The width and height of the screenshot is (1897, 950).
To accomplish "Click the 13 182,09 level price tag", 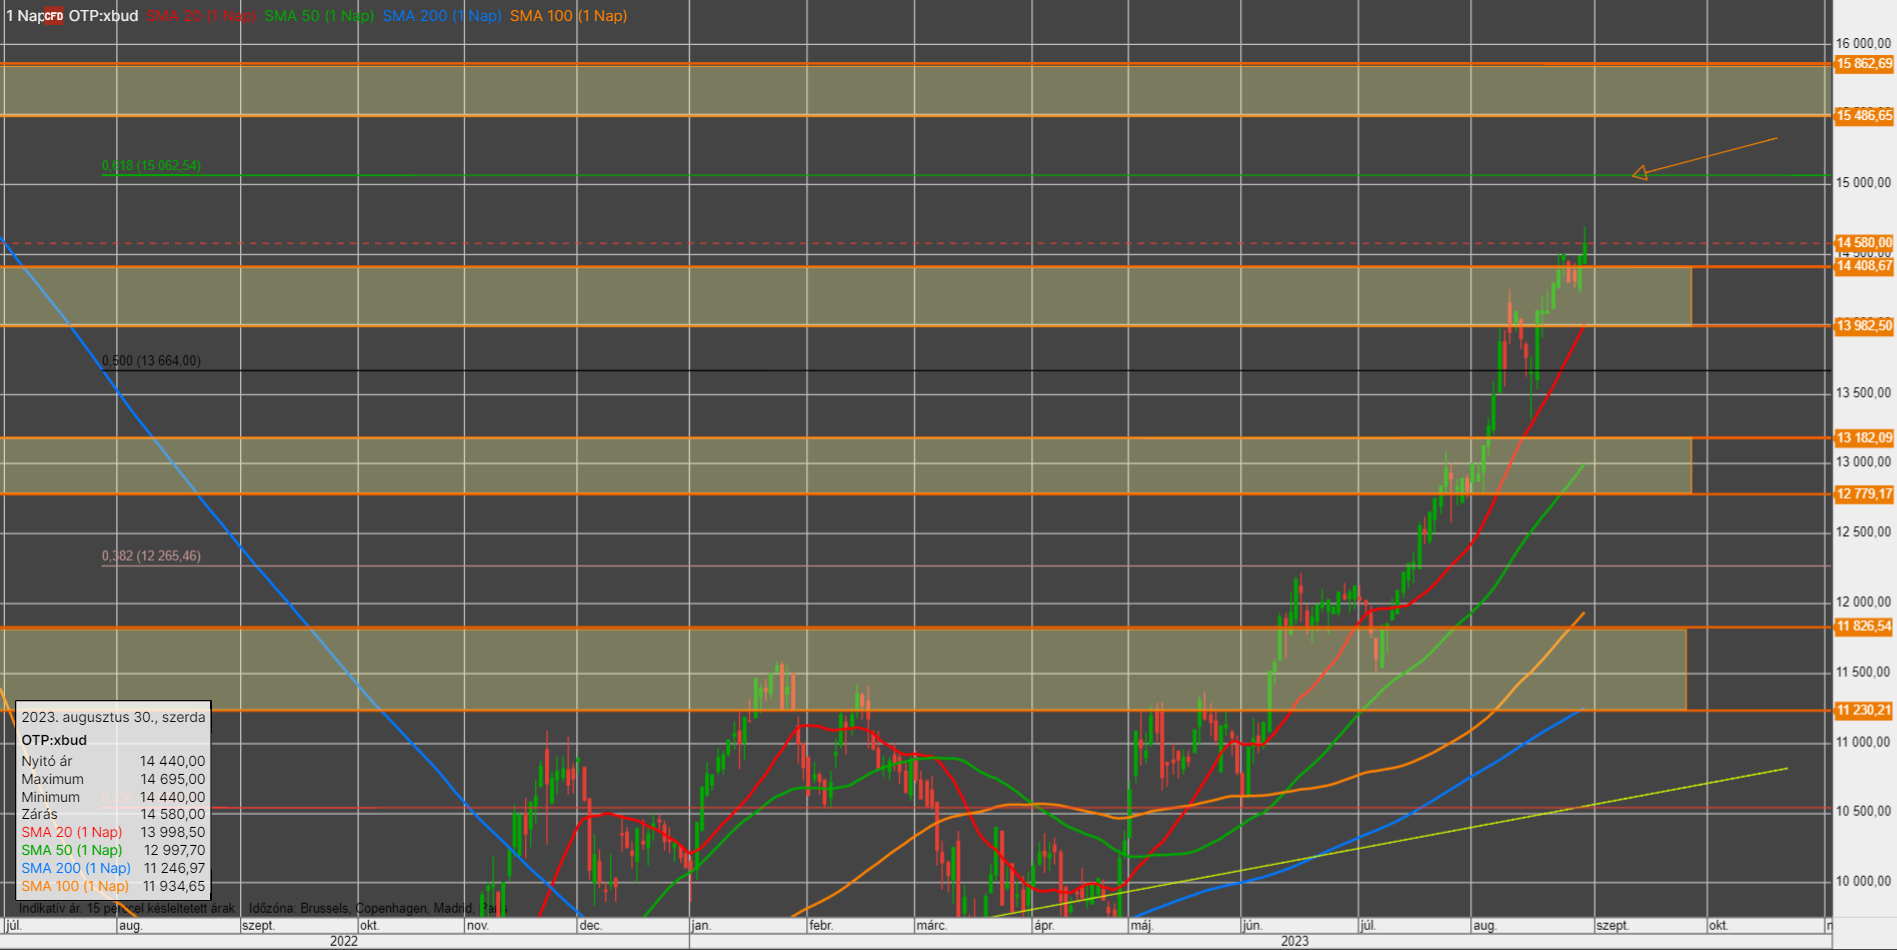I will click(x=1864, y=438).
